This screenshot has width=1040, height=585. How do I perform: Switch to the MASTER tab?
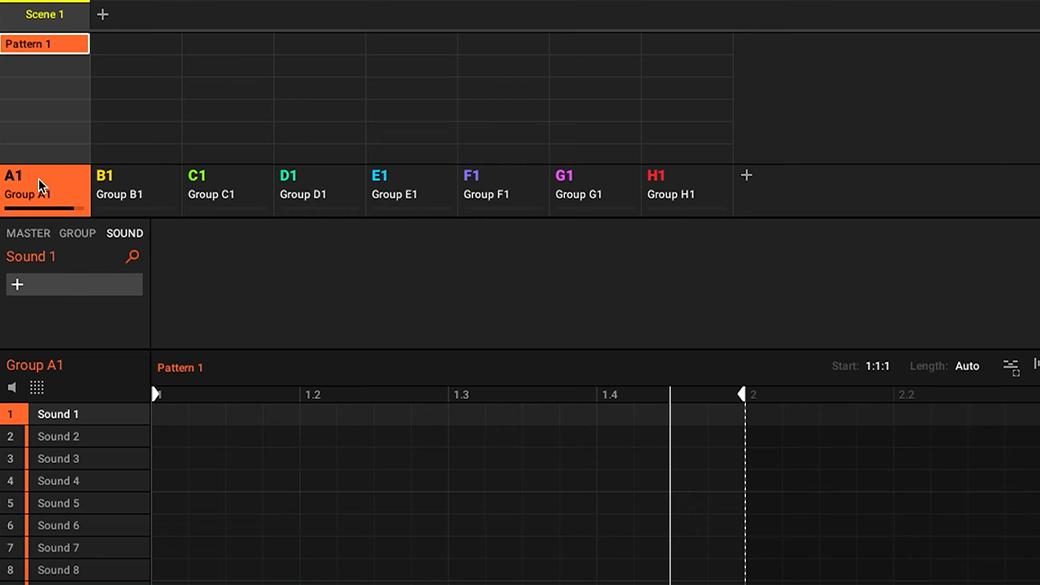point(29,233)
